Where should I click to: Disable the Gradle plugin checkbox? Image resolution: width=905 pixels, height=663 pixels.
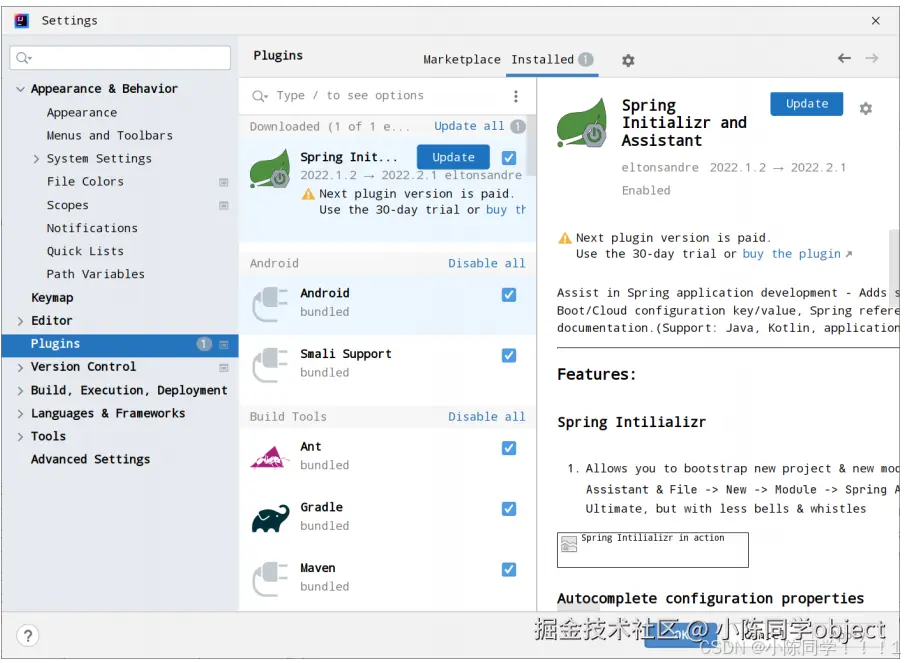[508, 509]
